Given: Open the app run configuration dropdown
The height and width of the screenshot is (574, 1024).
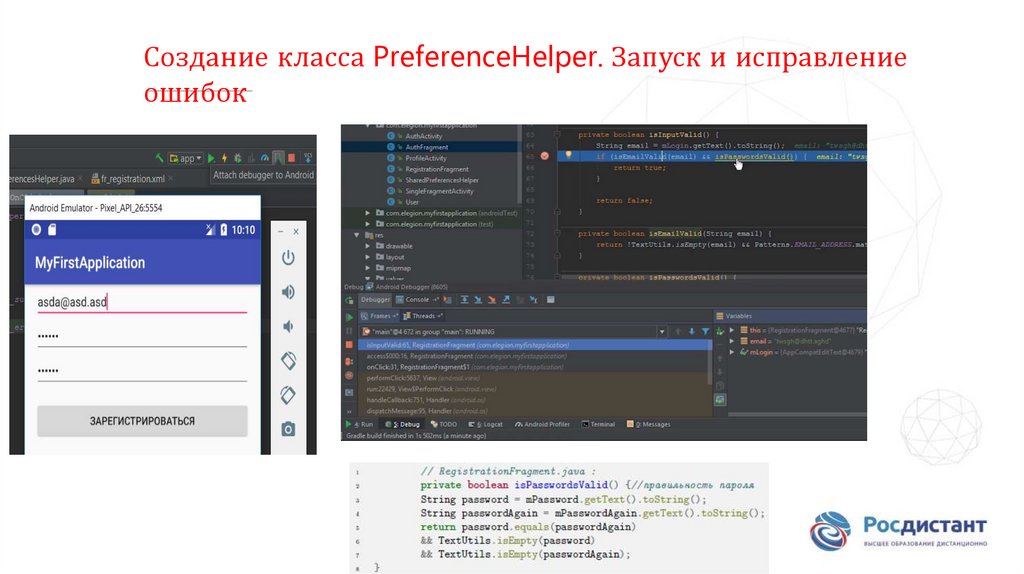Looking at the screenshot, I should click(186, 158).
